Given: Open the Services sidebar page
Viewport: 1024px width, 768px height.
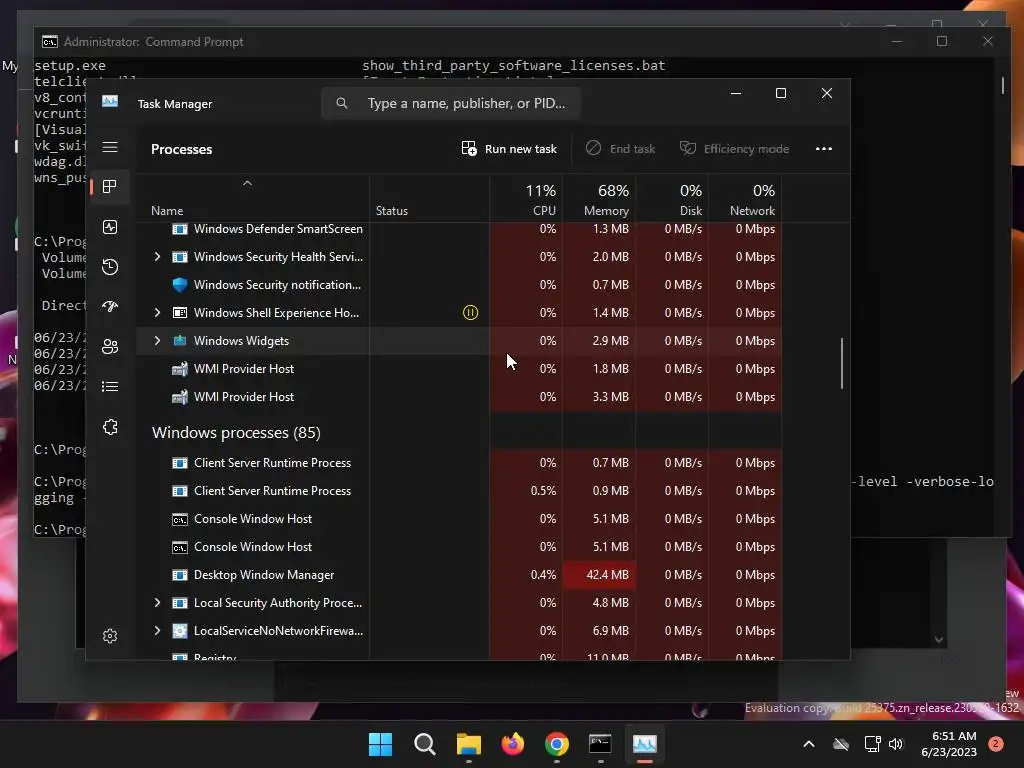Looking at the screenshot, I should (x=110, y=427).
